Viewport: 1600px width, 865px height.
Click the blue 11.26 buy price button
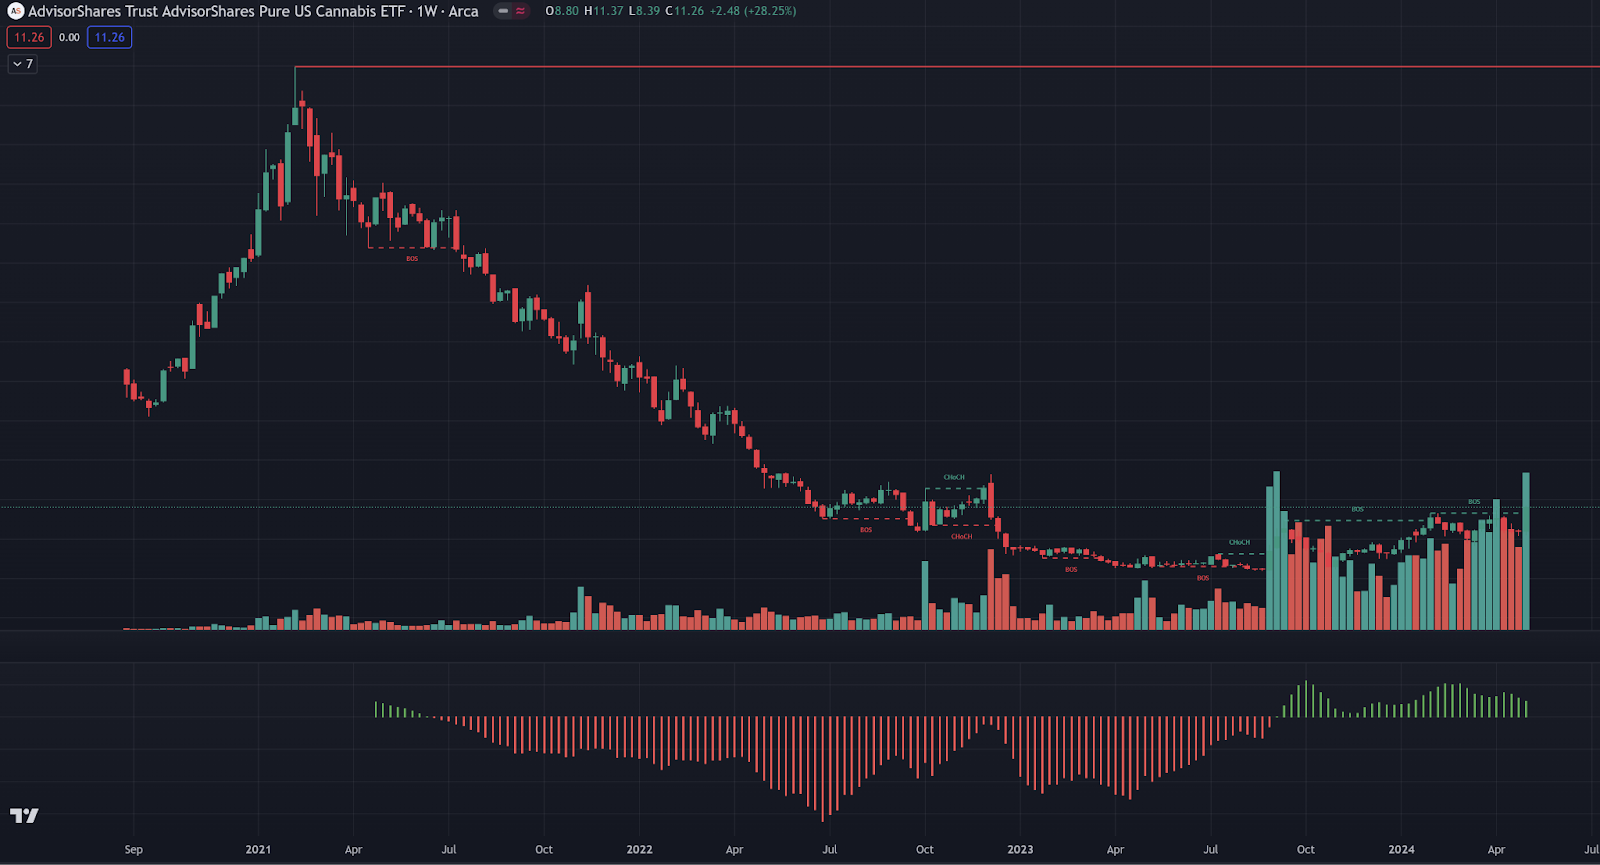click(x=110, y=37)
